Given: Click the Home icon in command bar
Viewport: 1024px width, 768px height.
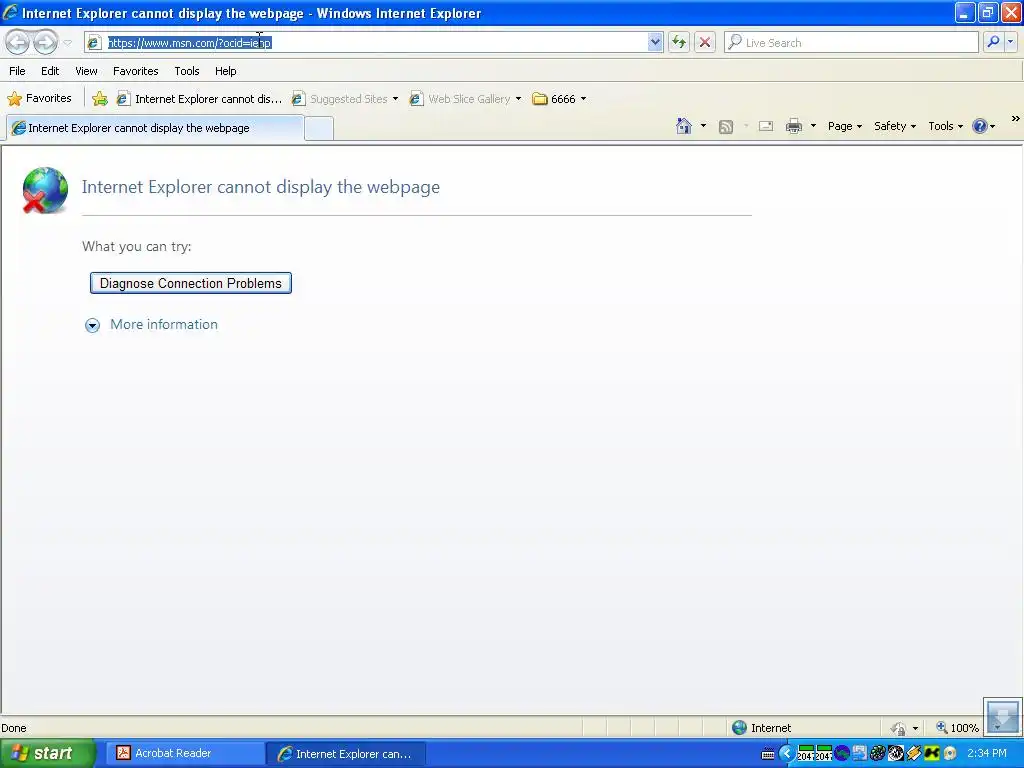Looking at the screenshot, I should click(x=684, y=126).
